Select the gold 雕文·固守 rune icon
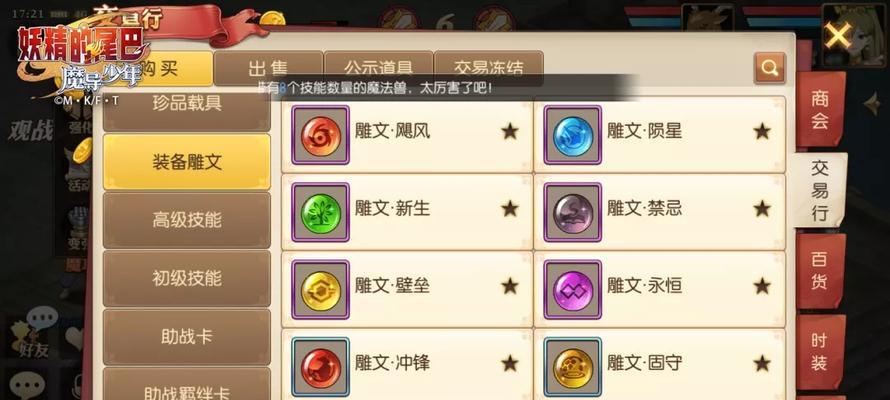 click(x=573, y=367)
